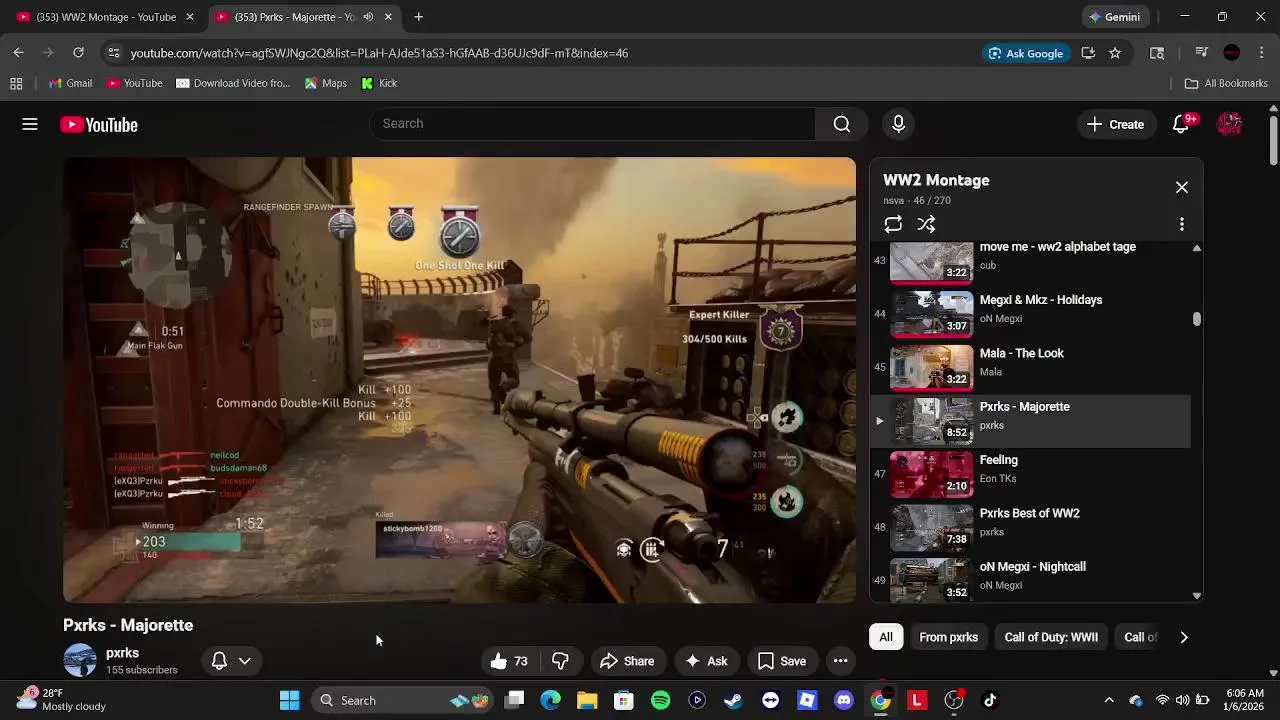This screenshot has width=1280, height=720.
Task: Play 'oN Megxi - Nightcall' in playlist
Action: 1031,579
